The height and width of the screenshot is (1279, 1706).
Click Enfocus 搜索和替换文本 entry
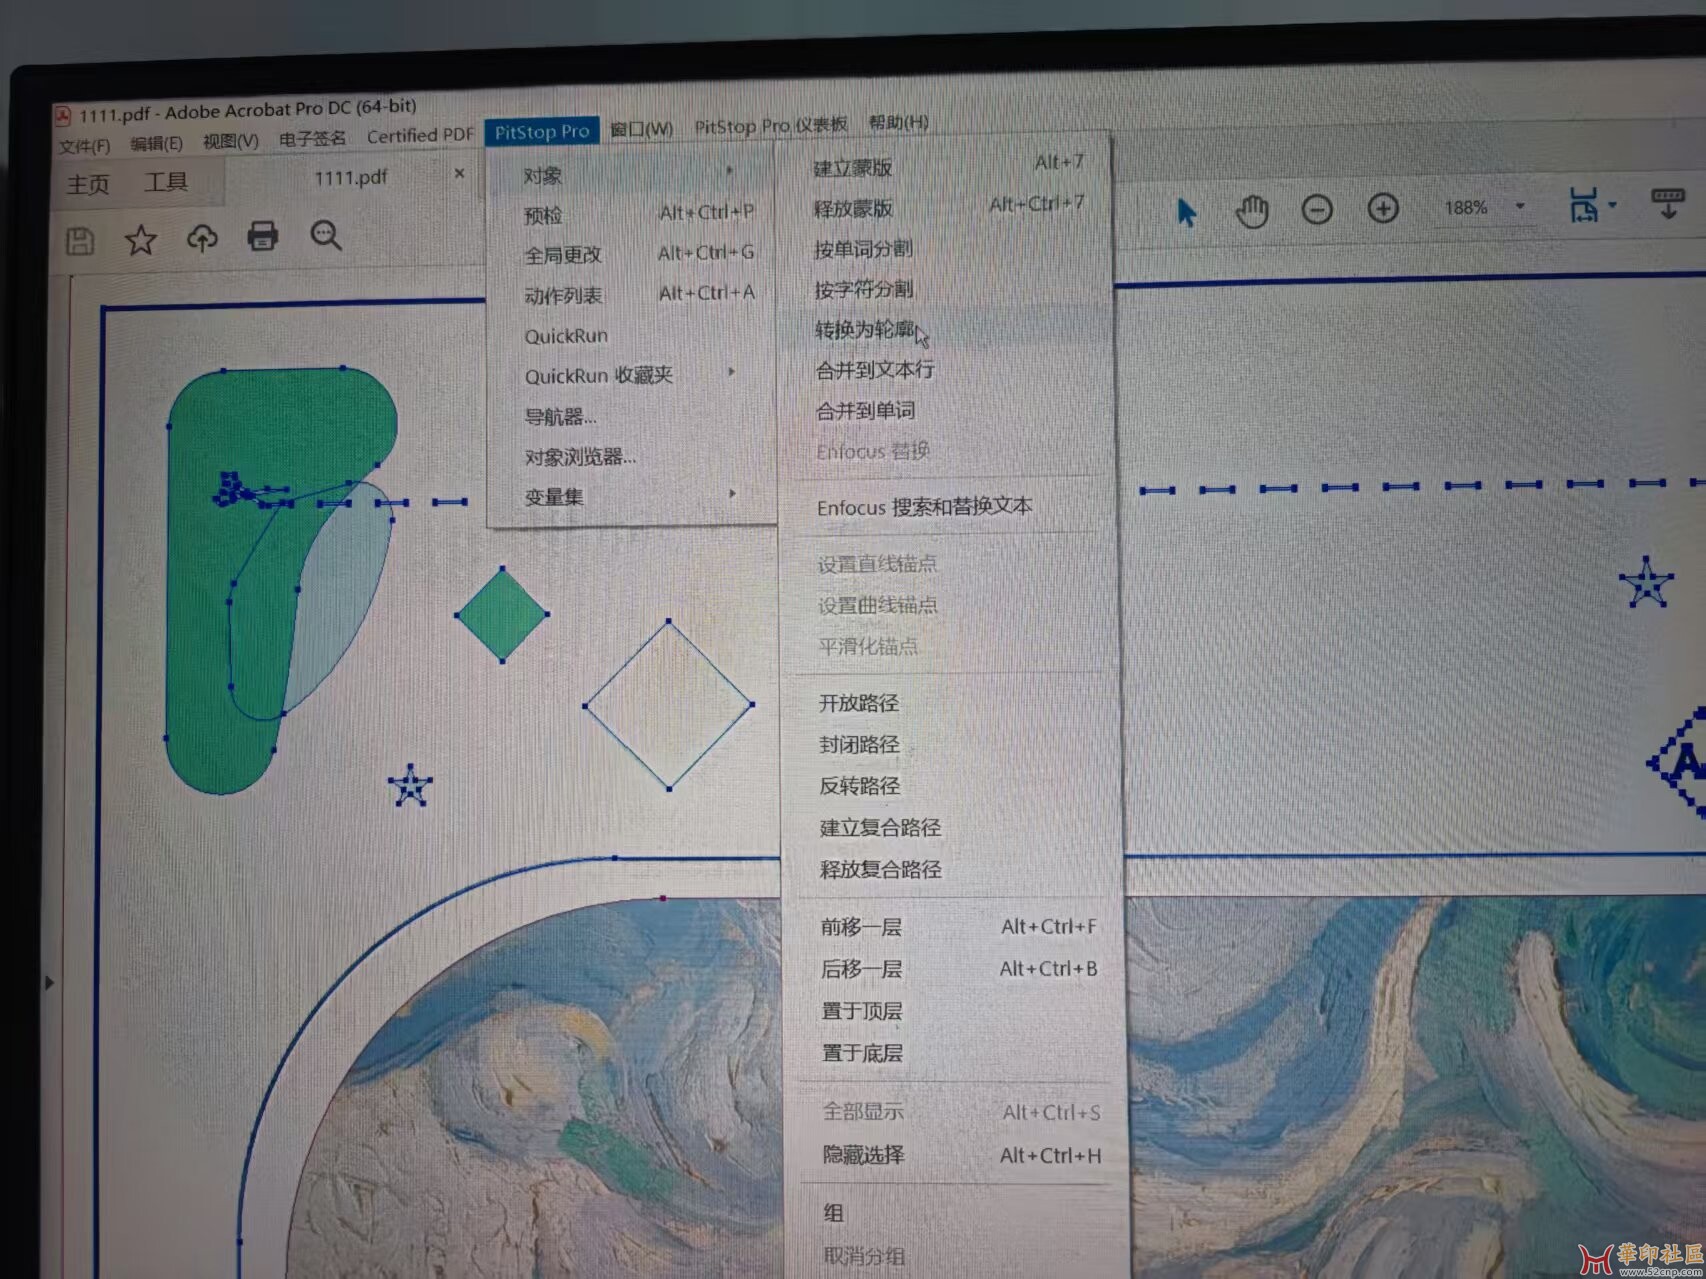tap(924, 507)
